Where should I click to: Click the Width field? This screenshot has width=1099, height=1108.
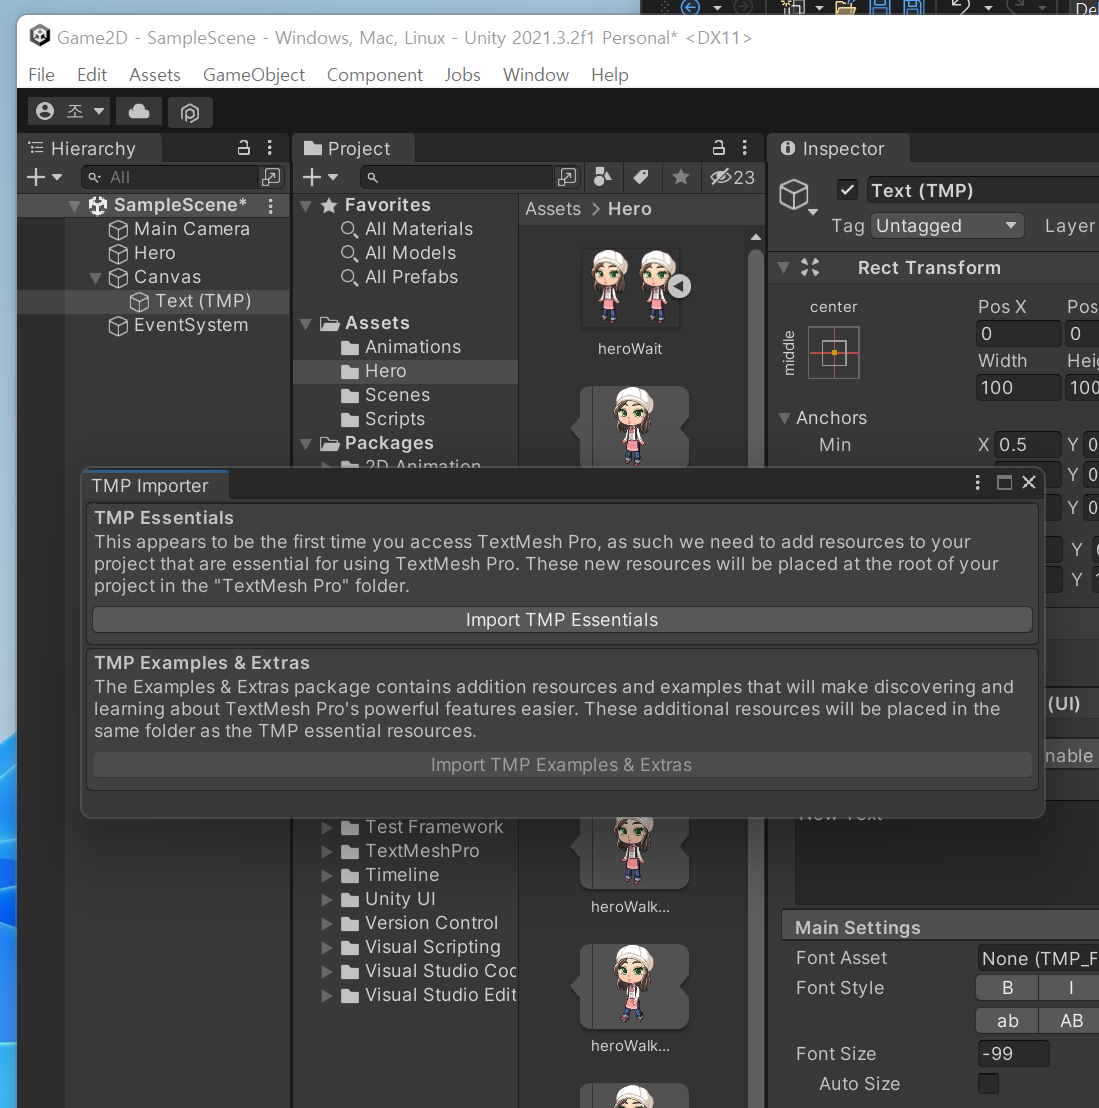(x=1018, y=387)
